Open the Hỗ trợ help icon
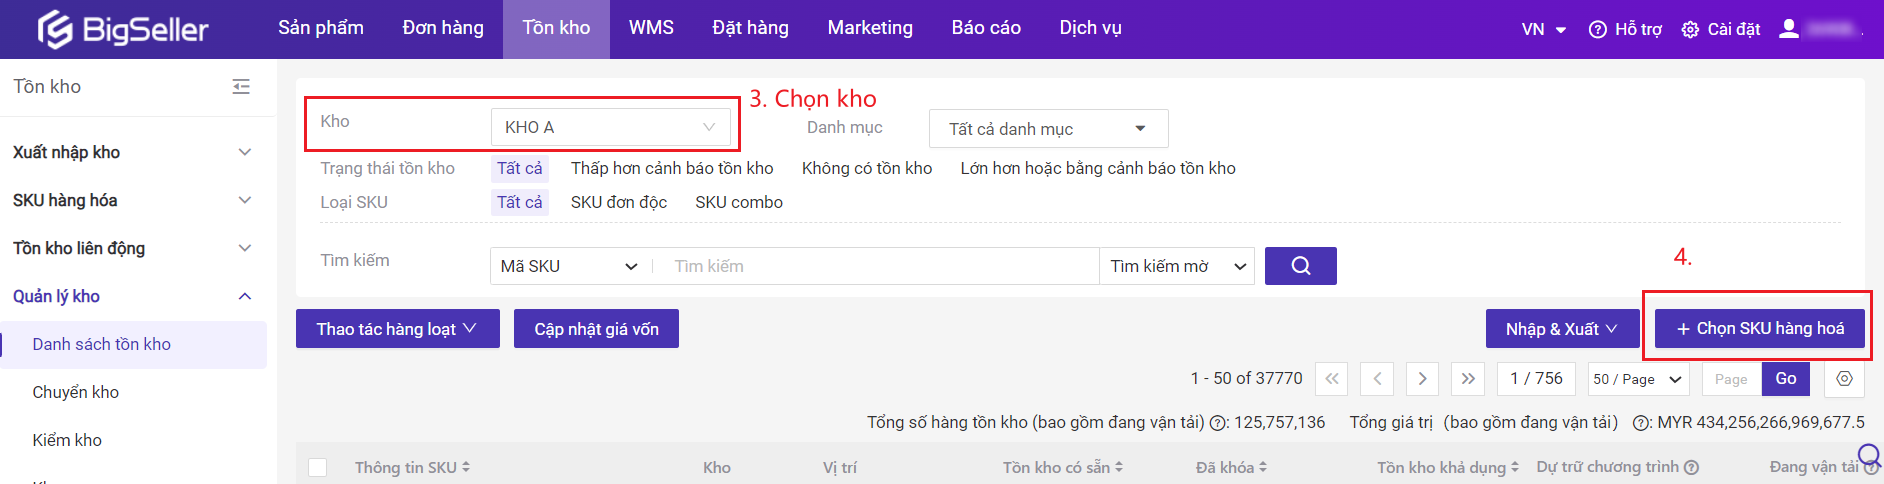The width and height of the screenshot is (1884, 484). pyautogui.click(x=1597, y=30)
